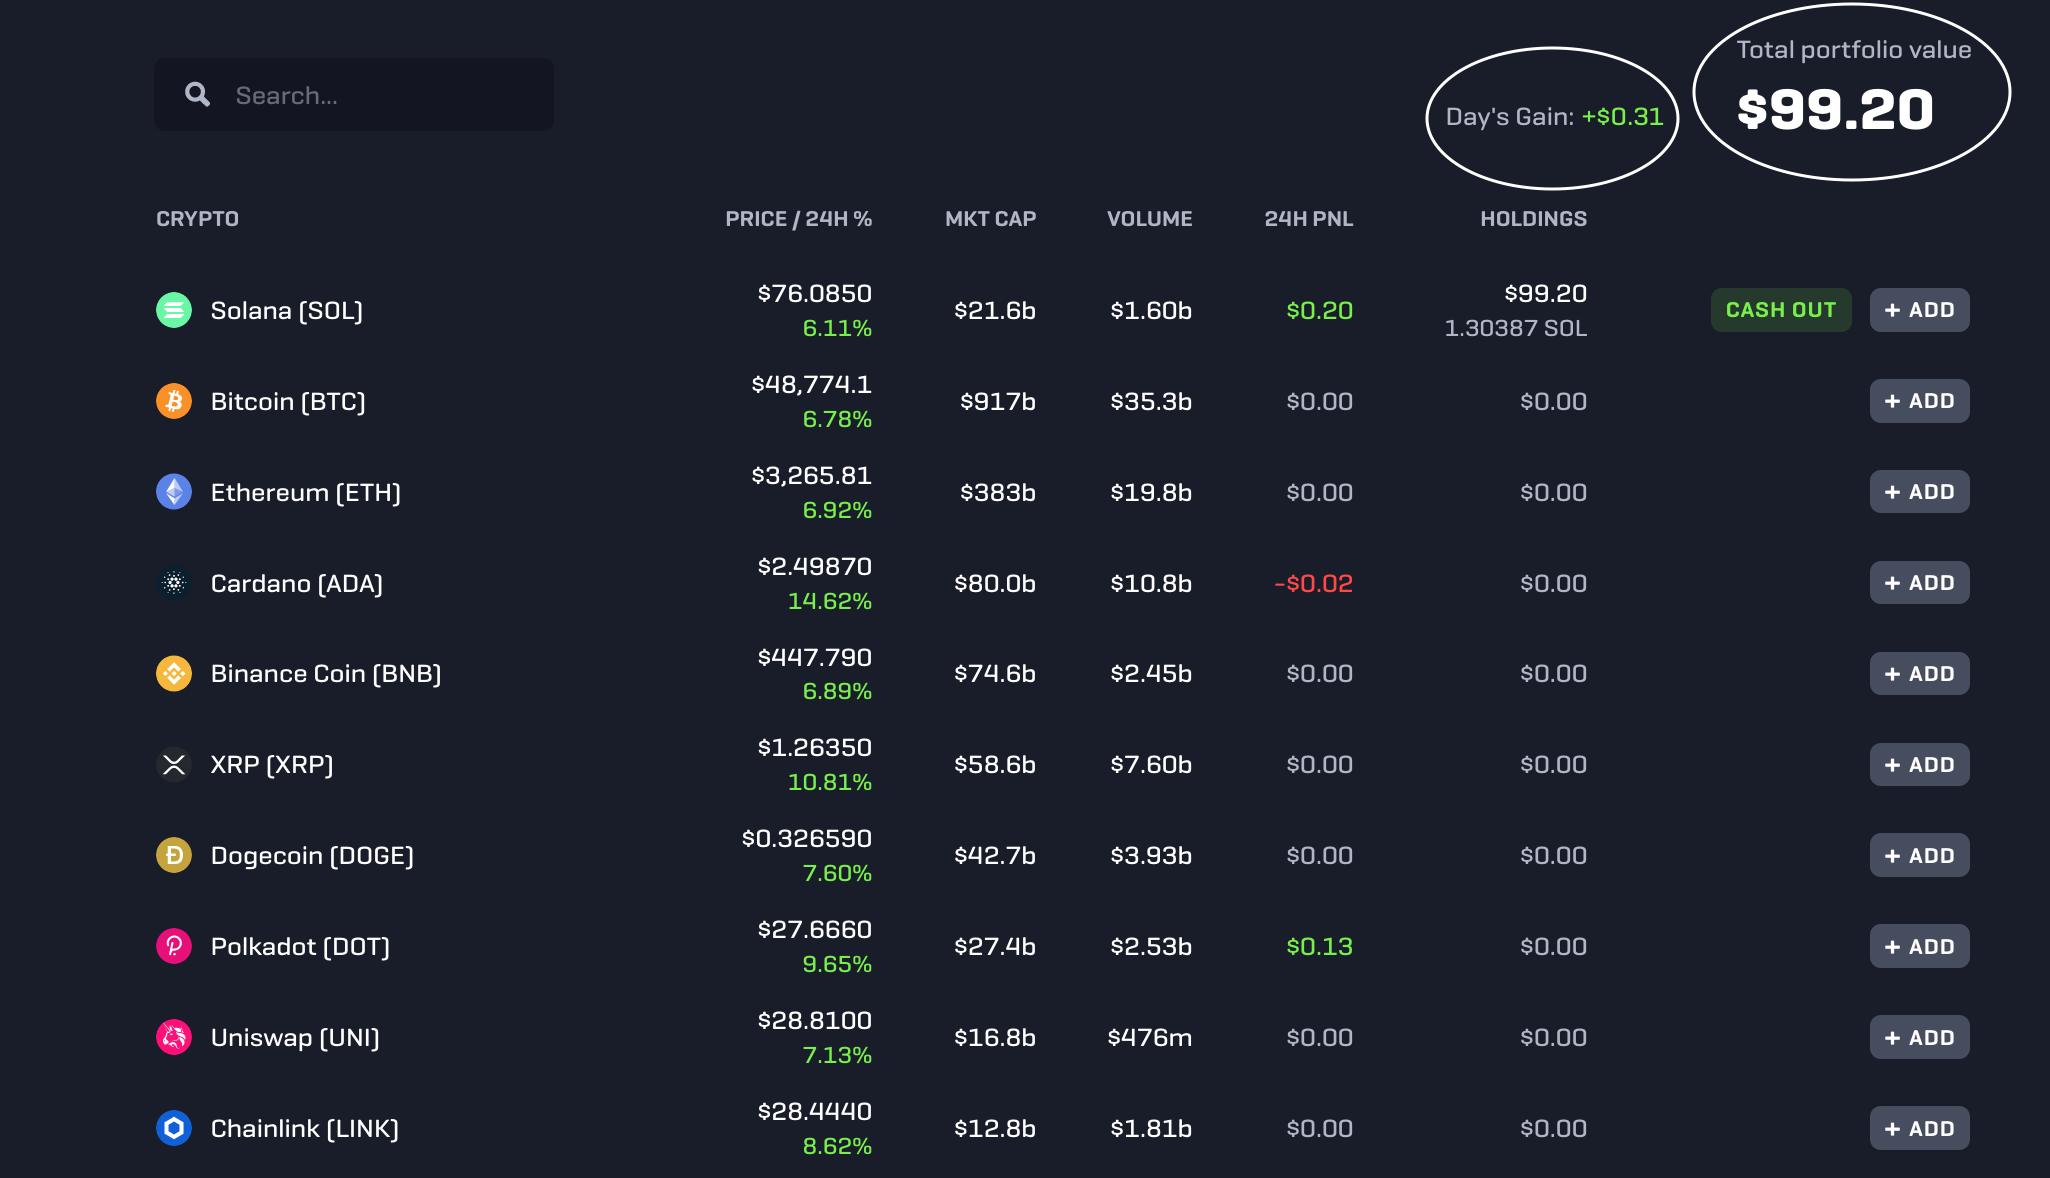
Task: Focus the Search input field
Action: pos(385,95)
